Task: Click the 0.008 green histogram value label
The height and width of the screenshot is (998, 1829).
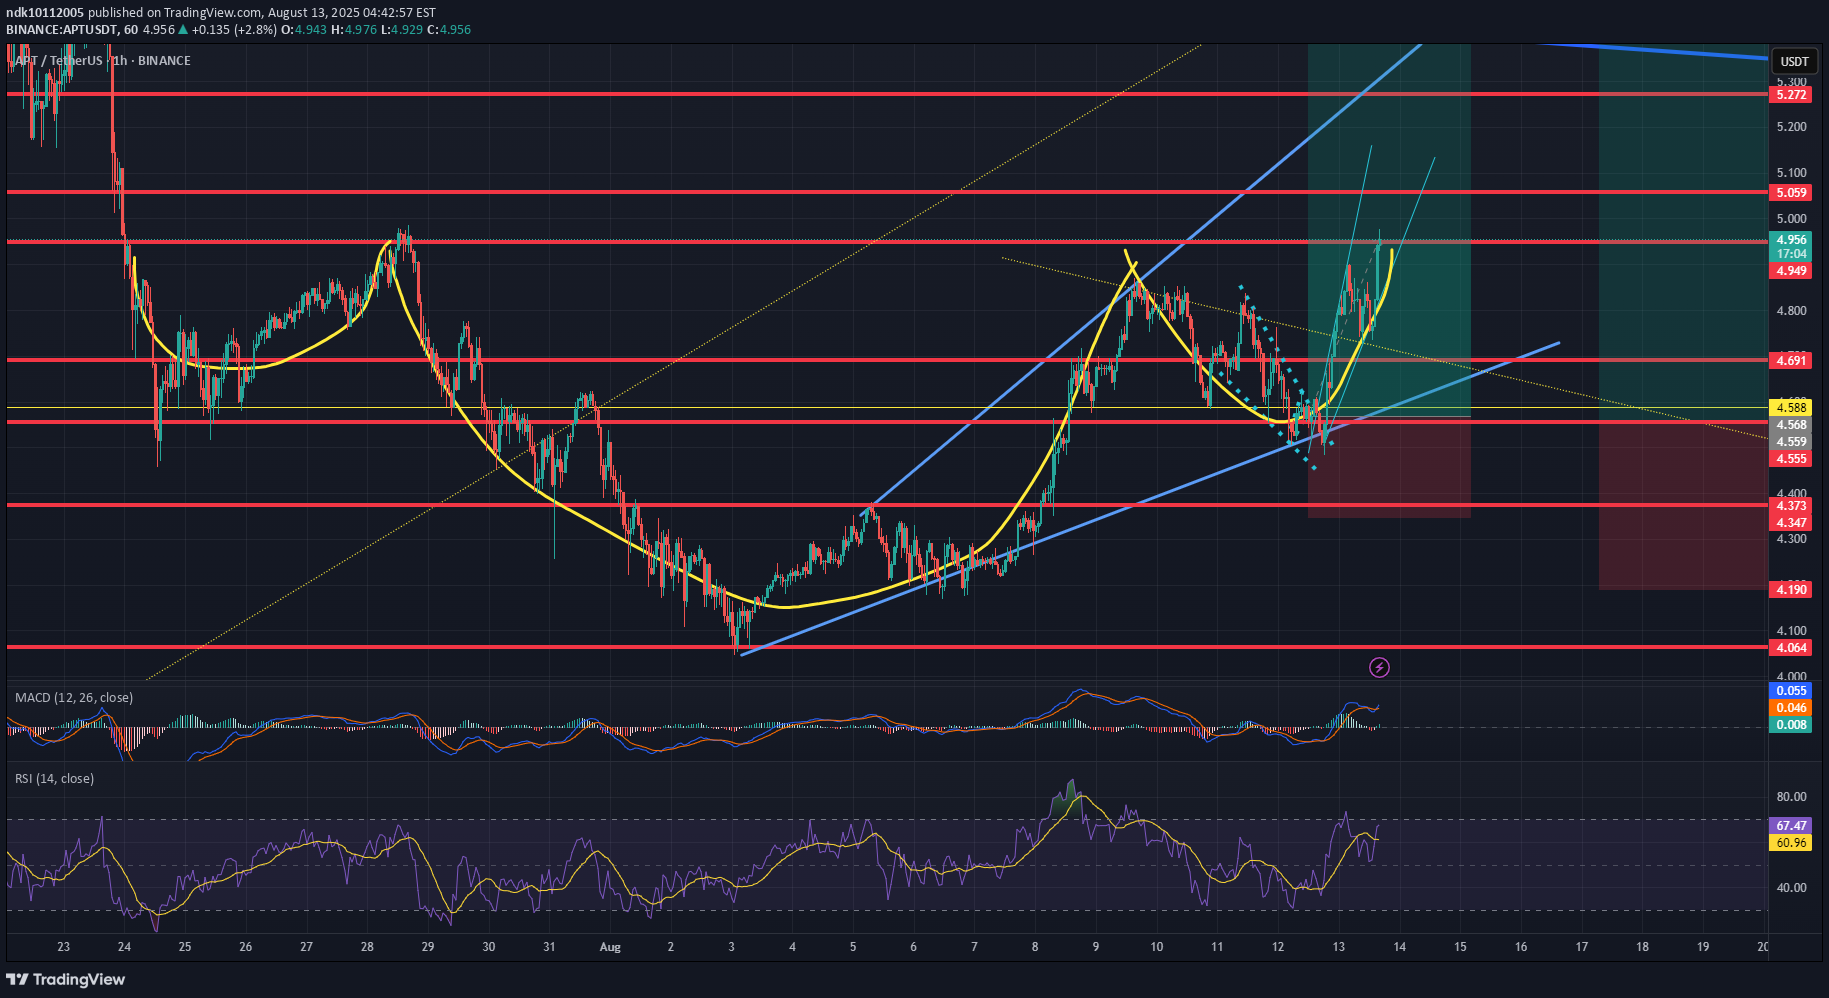Action: [x=1790, y=725]
